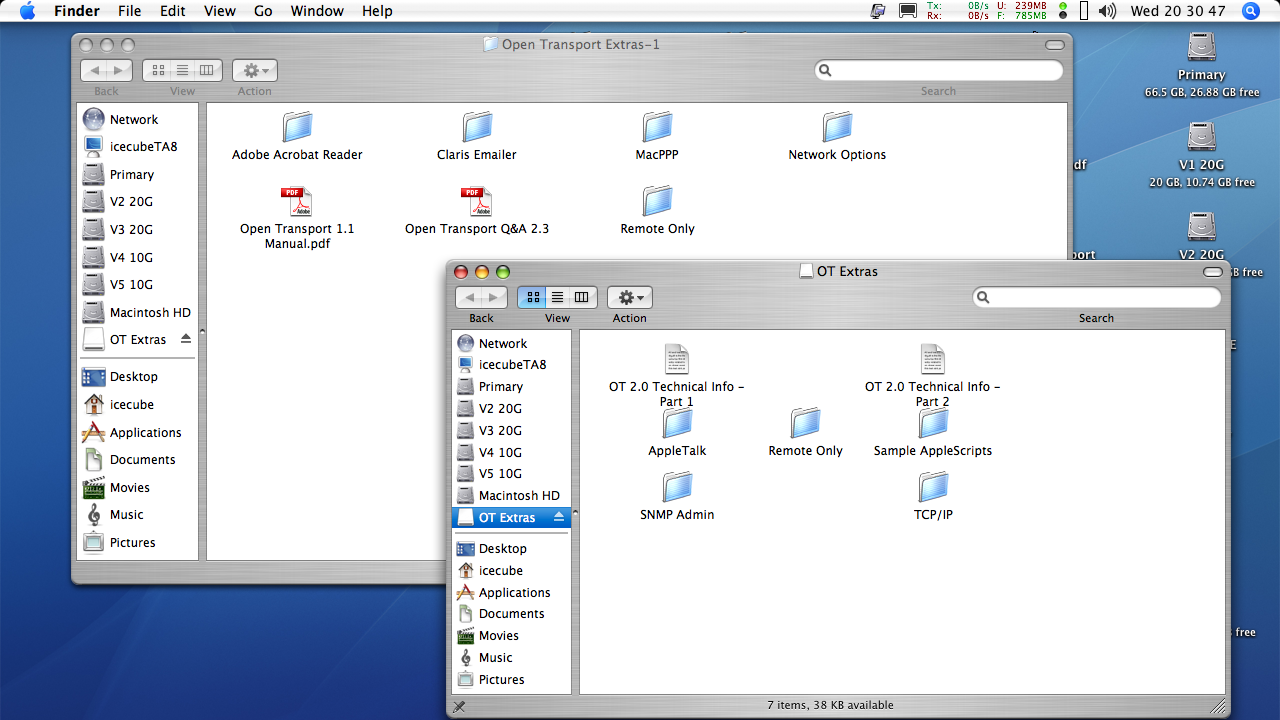
Task: Select icecubeTA8 in OT Extras sidebar
Action: click(512, 364)
